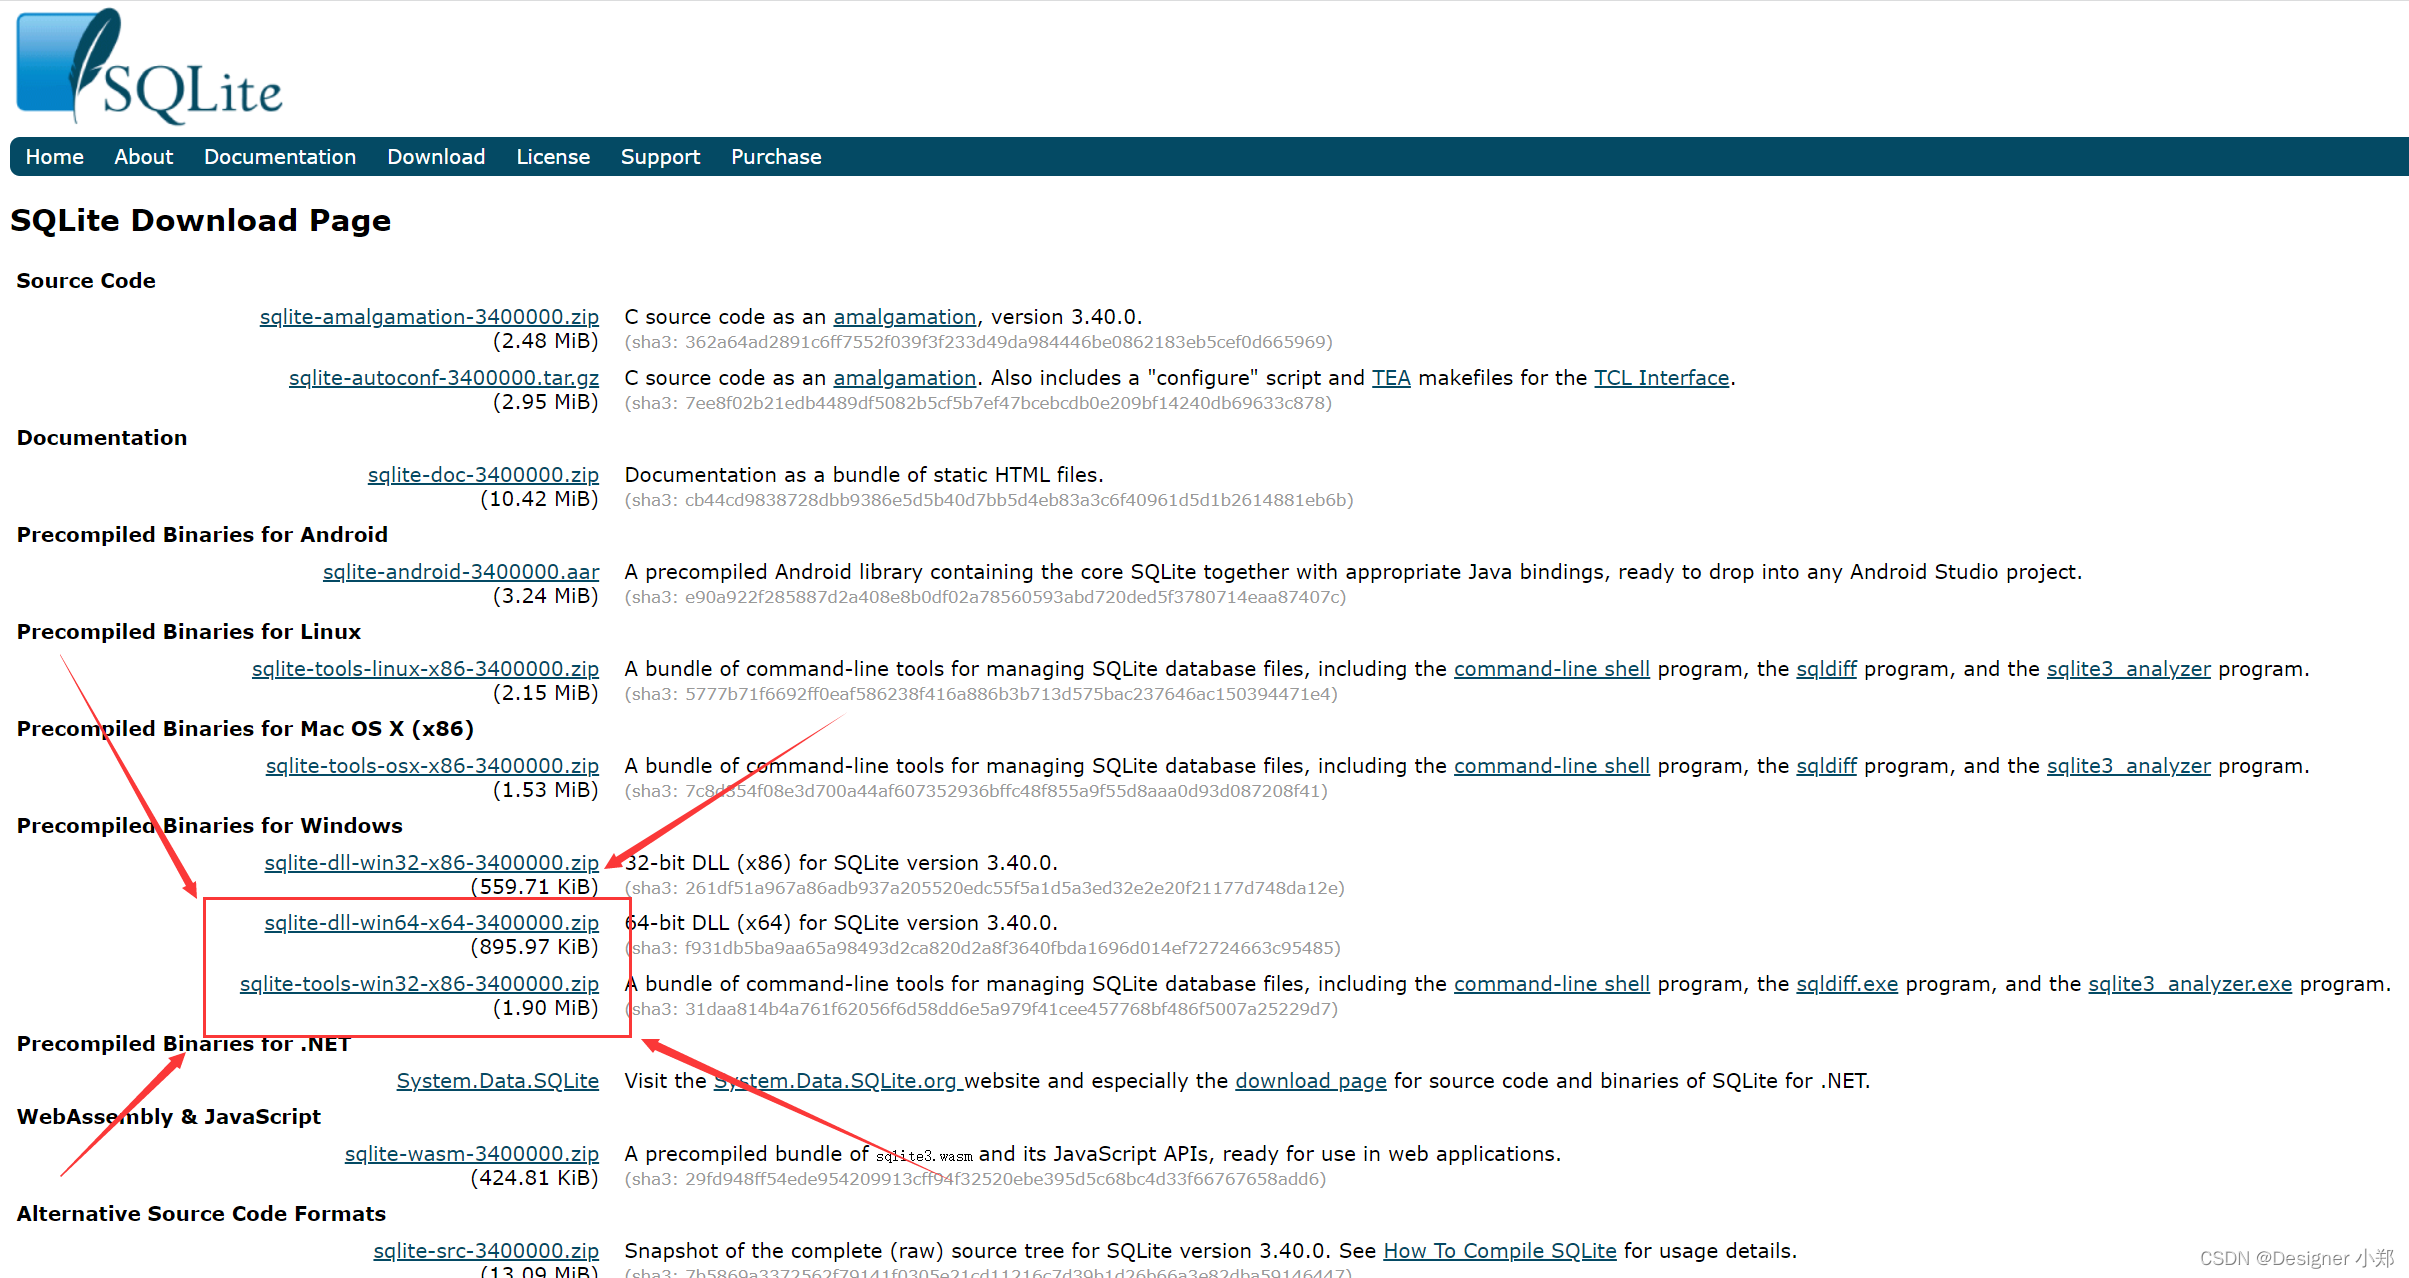2409x1278 pixels.
Task: Download the 32-bit Windows DLL
Action: click(x=431, y=862)
